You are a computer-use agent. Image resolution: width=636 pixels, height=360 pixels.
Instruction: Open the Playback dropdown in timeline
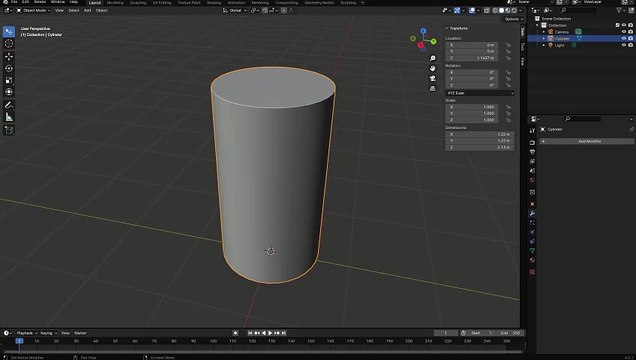click(27, 333)
